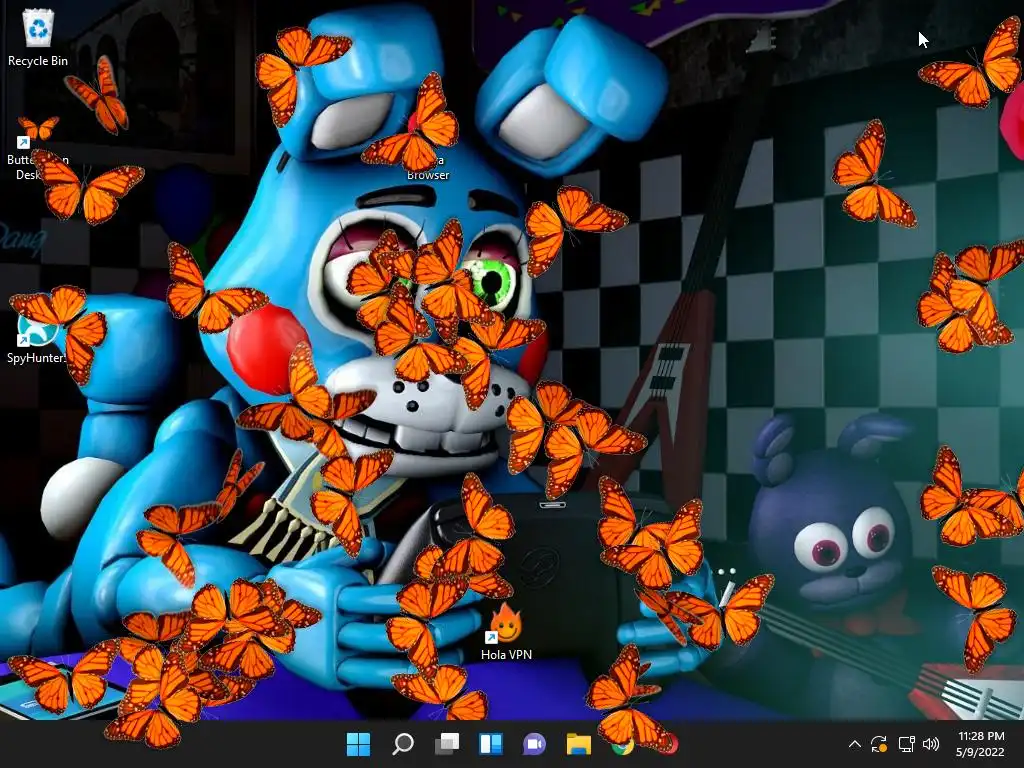Open the Widgets panel from the taskbar
This screenshot has width=1024, height=768.
point(490,744)
